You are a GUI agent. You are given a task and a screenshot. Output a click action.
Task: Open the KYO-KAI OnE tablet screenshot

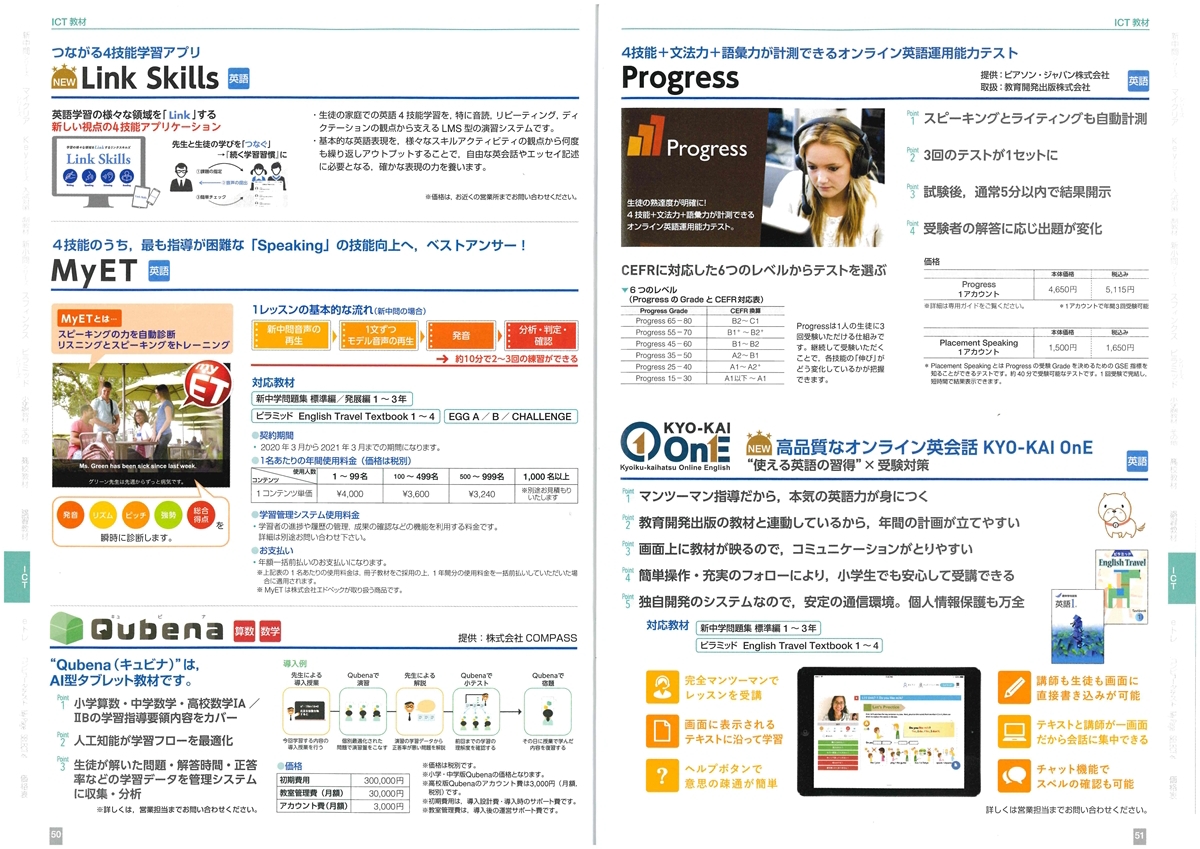tap(889, 729)
